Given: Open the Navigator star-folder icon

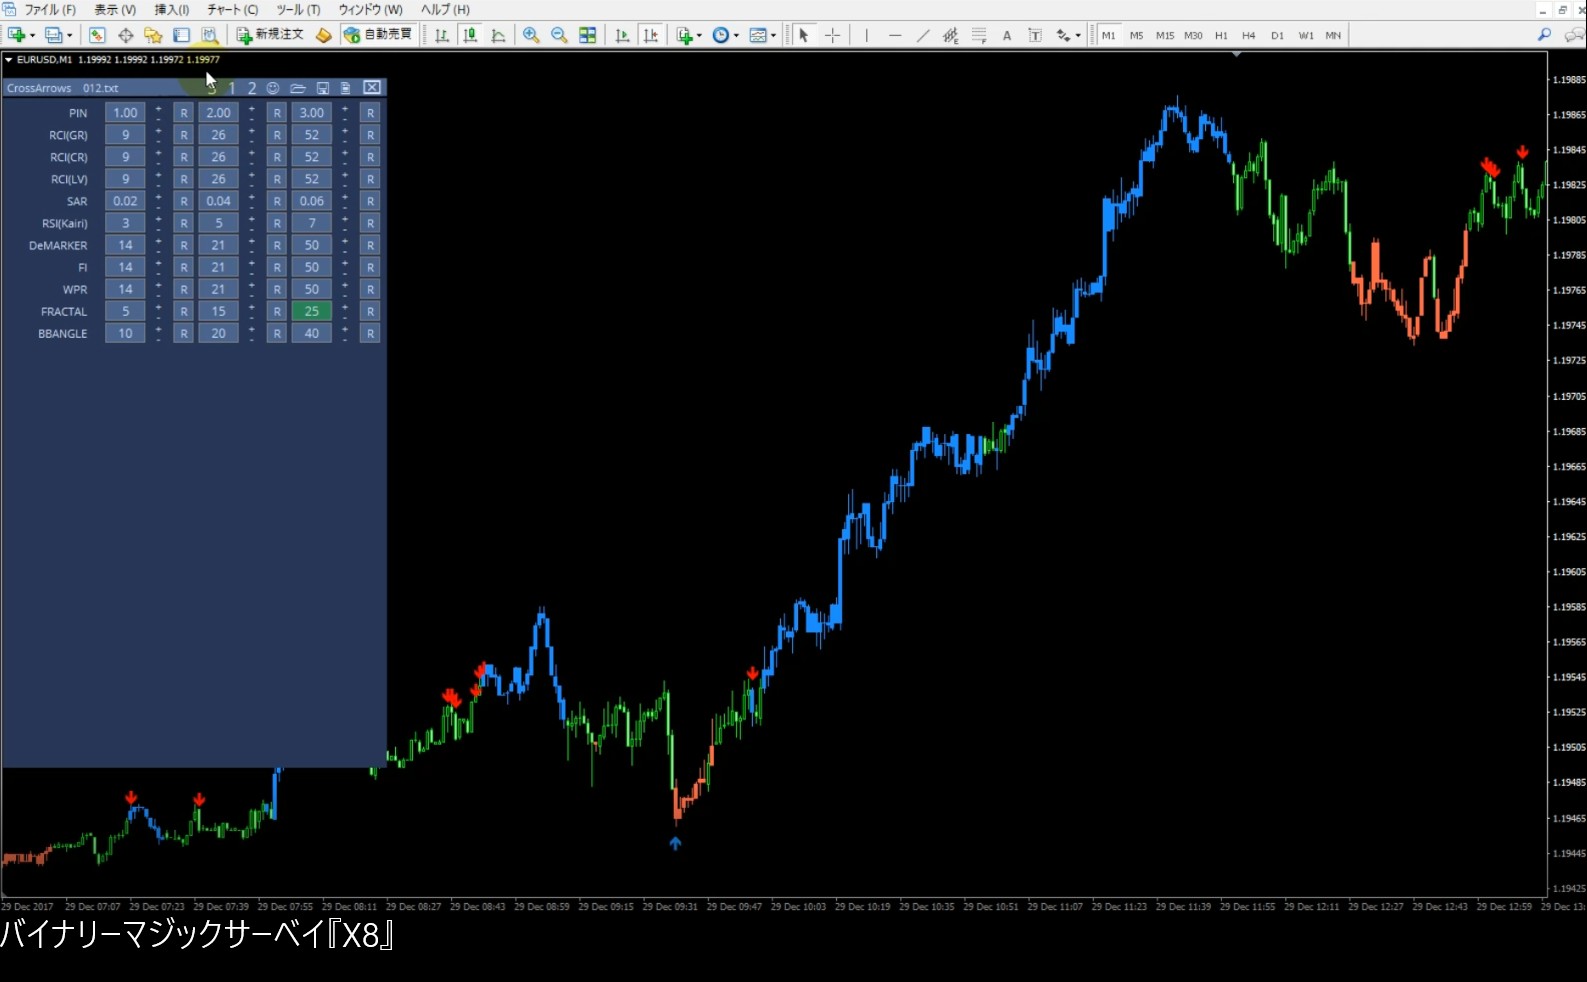Looking at the screenshot, I should coord(153,35).
